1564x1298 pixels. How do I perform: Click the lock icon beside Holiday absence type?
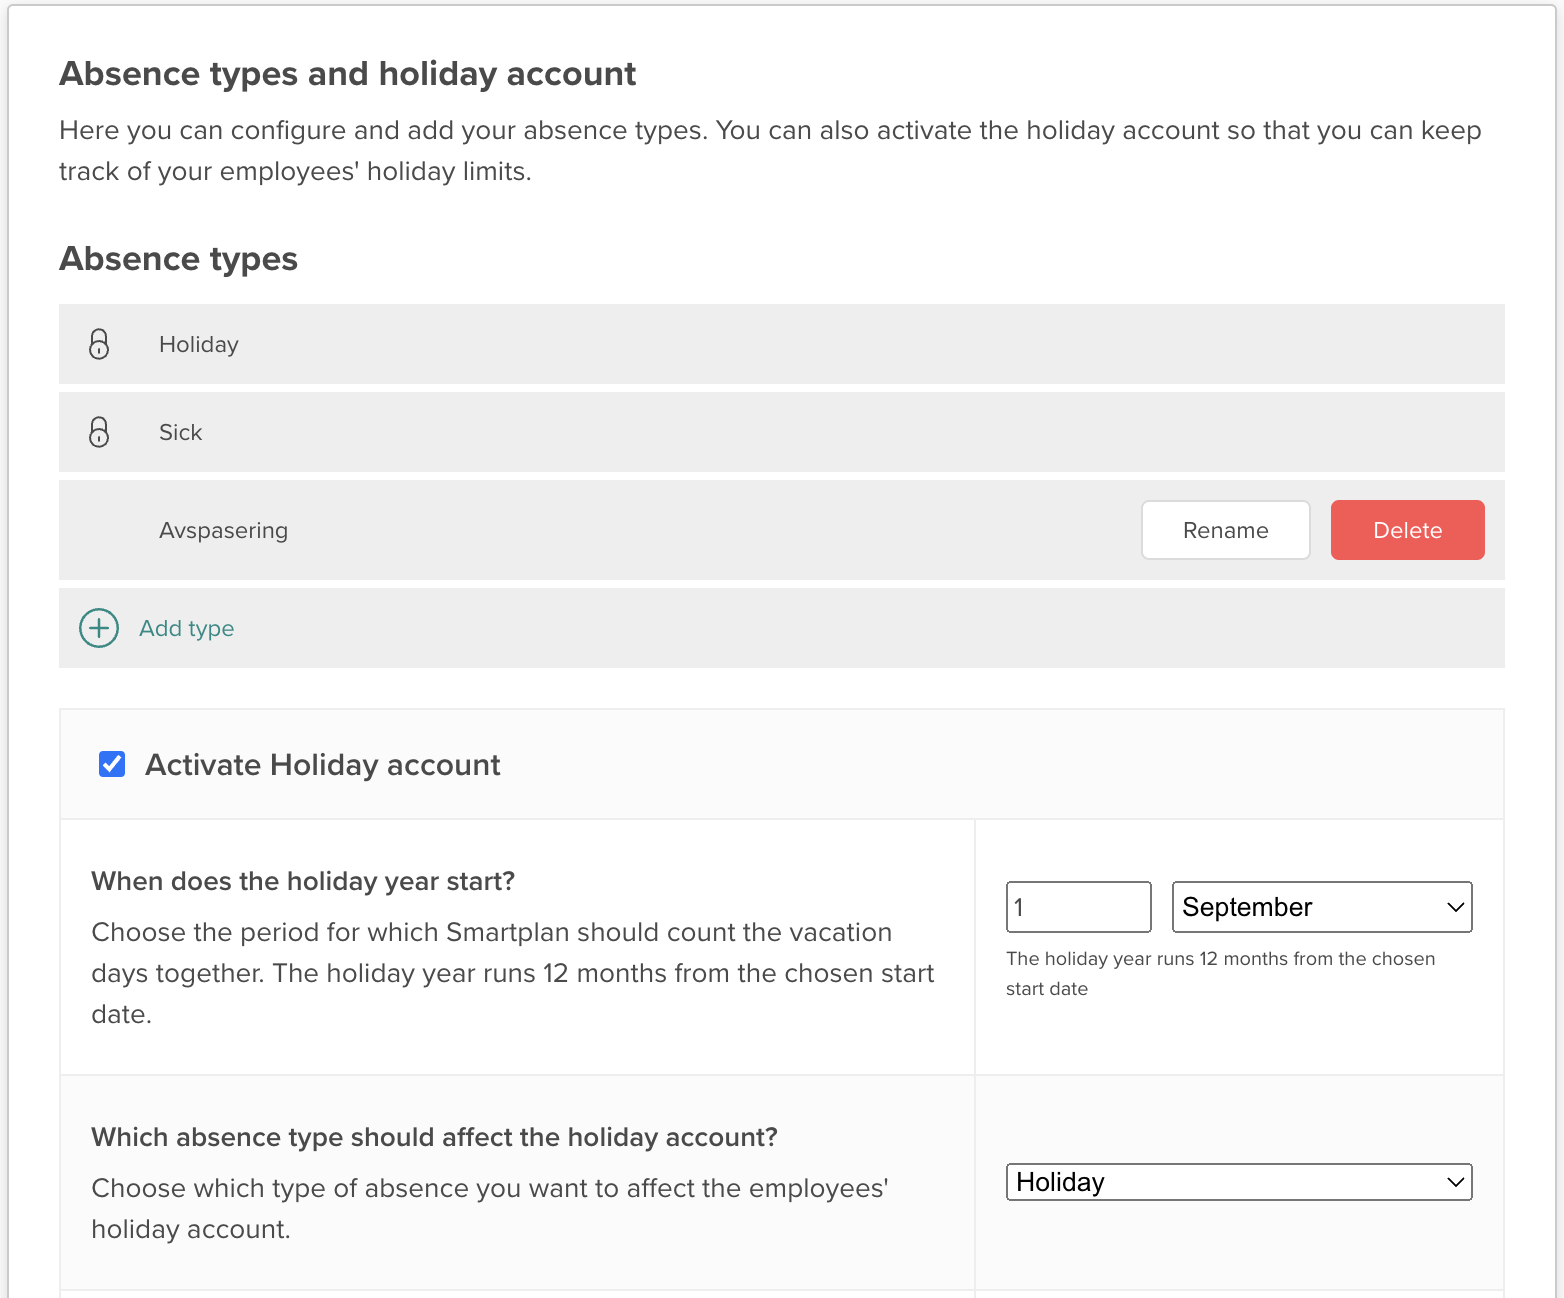click(98, 344)
